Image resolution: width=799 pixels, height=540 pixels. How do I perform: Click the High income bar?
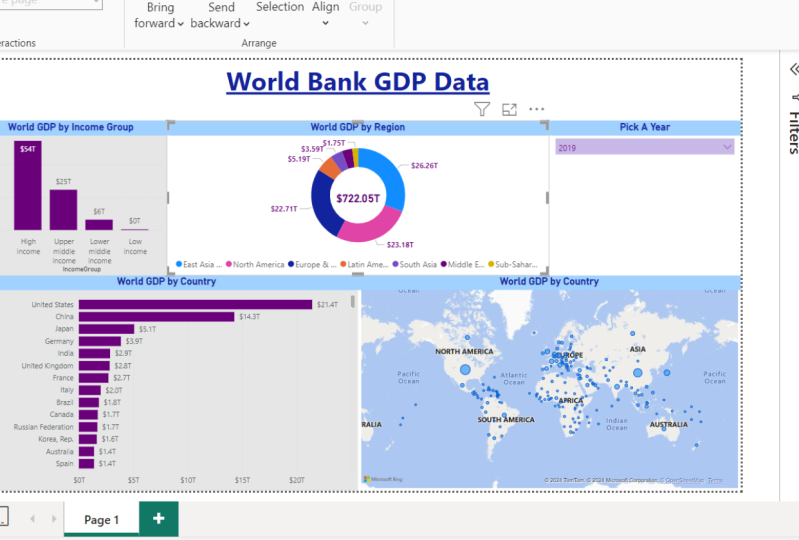coord(28,185)
